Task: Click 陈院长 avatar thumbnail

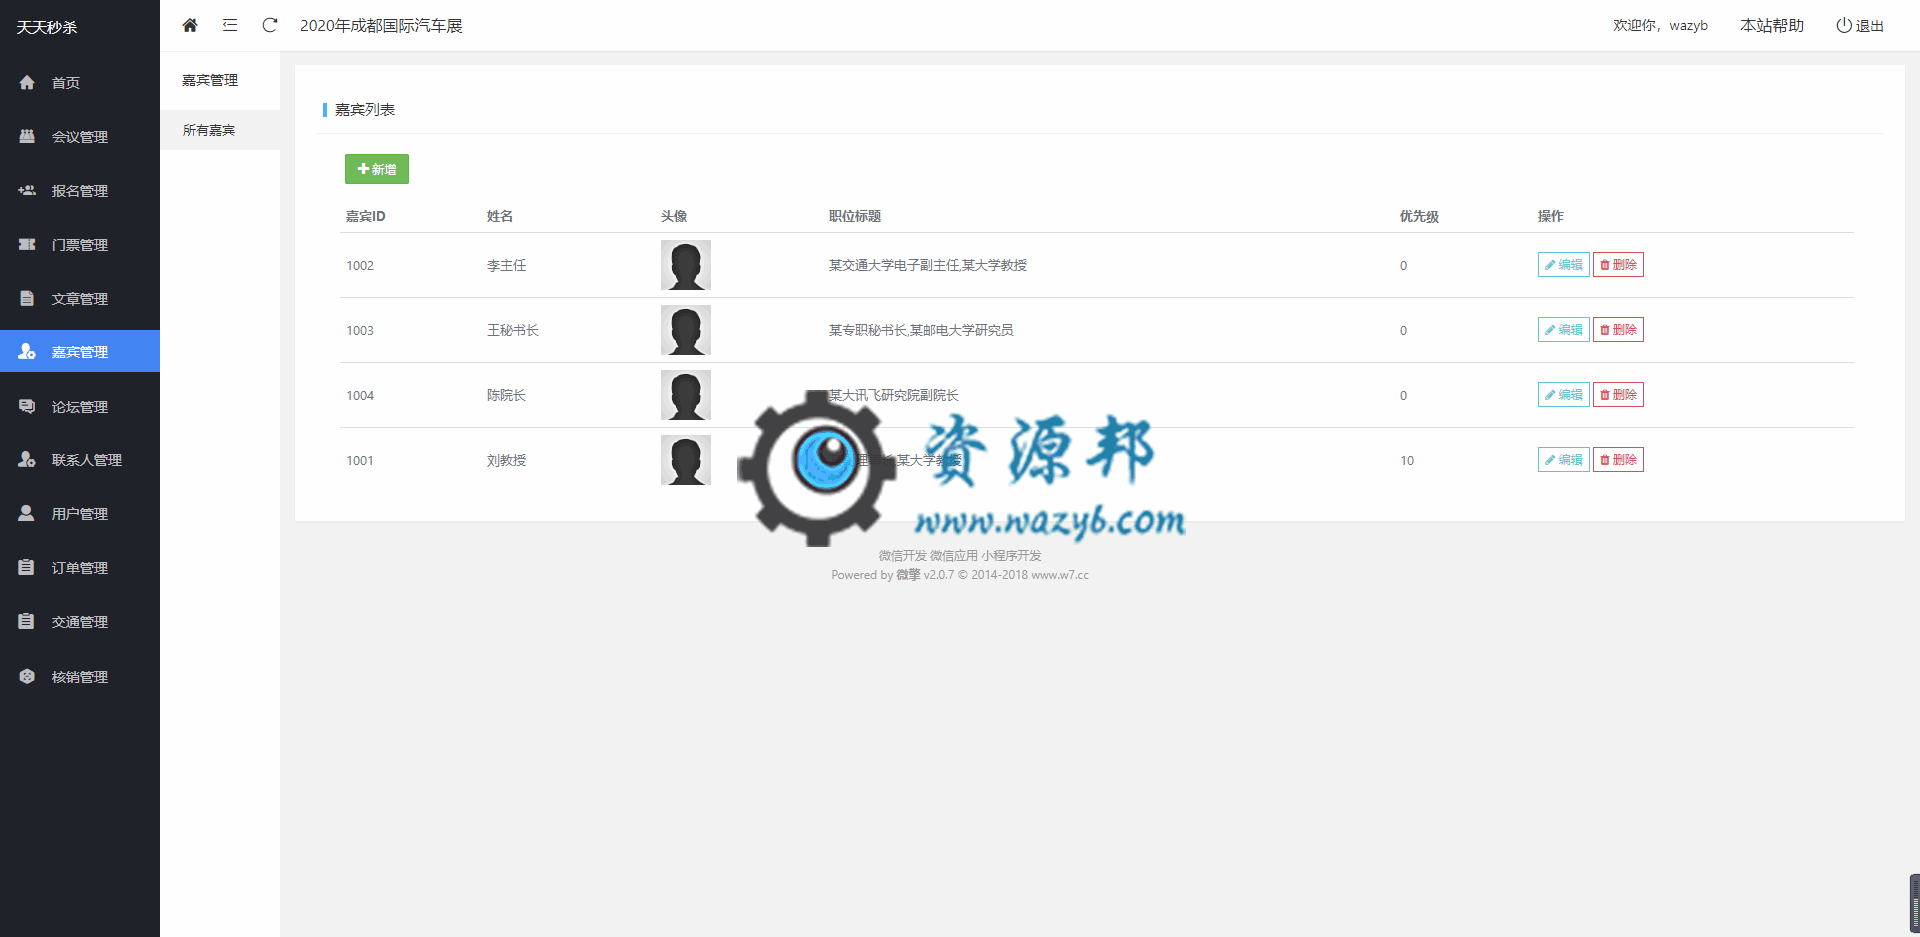Action: coord(686,395)
